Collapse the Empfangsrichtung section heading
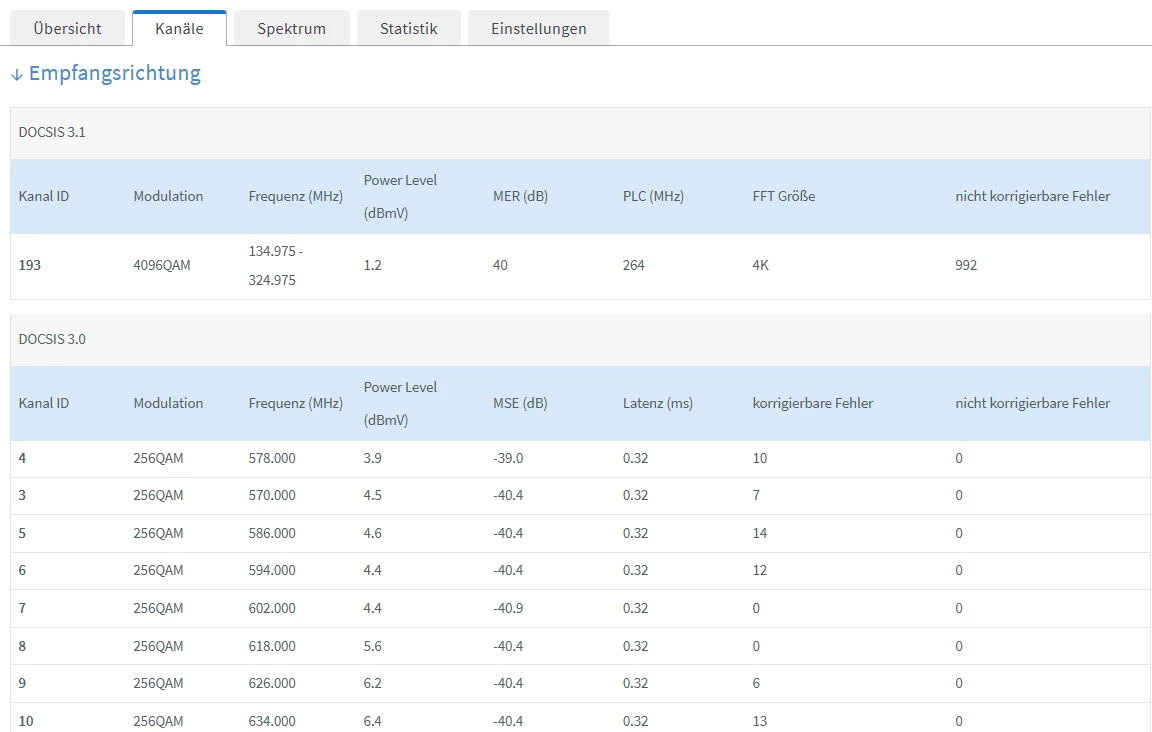 [114, 73]
